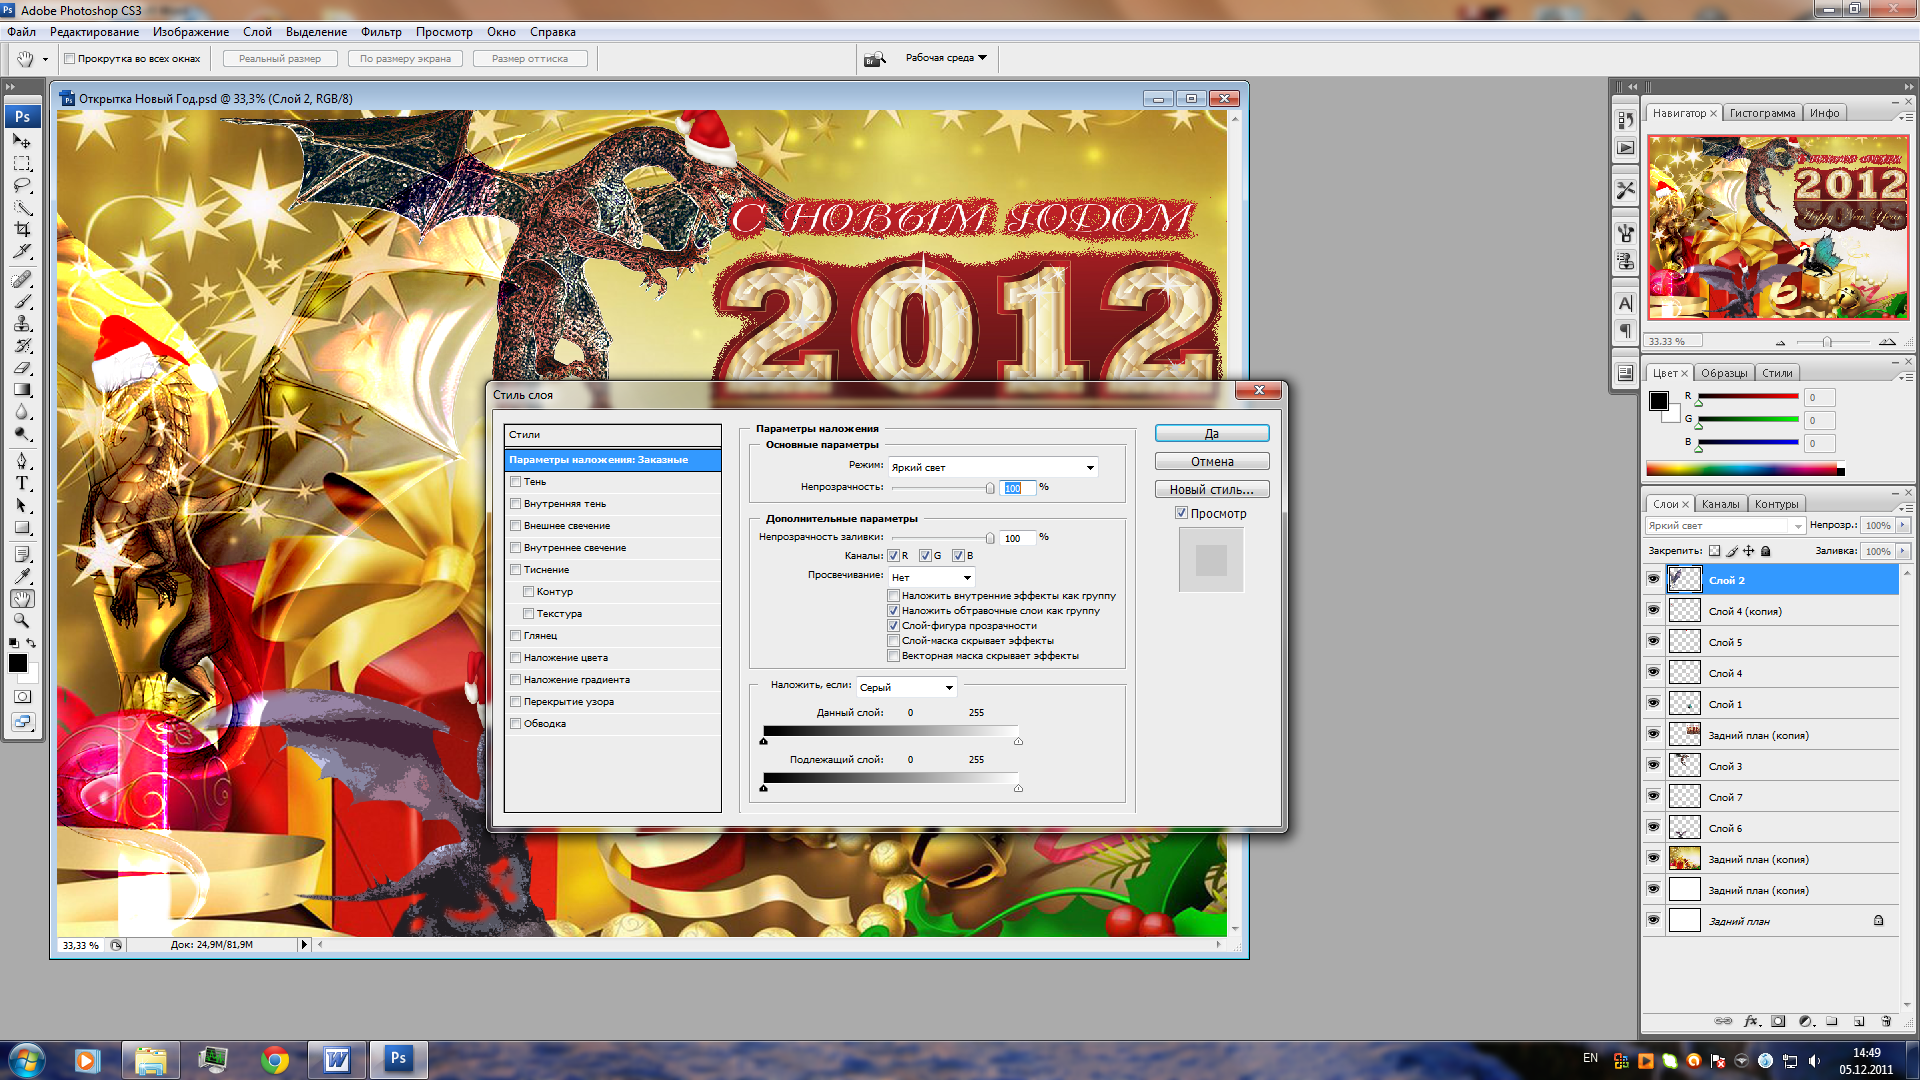Select the Clone Stamp tool
This screenshot has width=1920, height=1080.
point(22,323)
